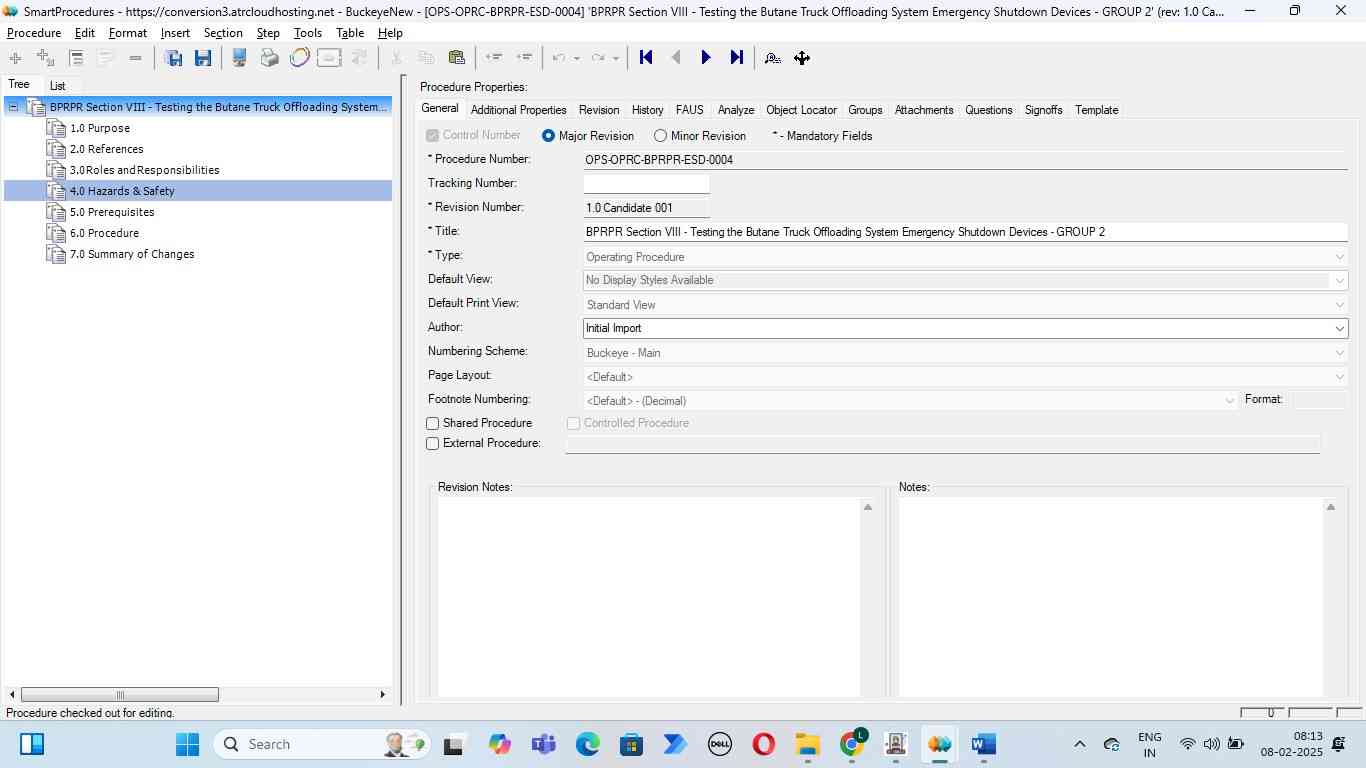Screen dimensions: 1366x768
Task: Open the Footnote Numbering dropdown
Action: [x=1229, y=401]
